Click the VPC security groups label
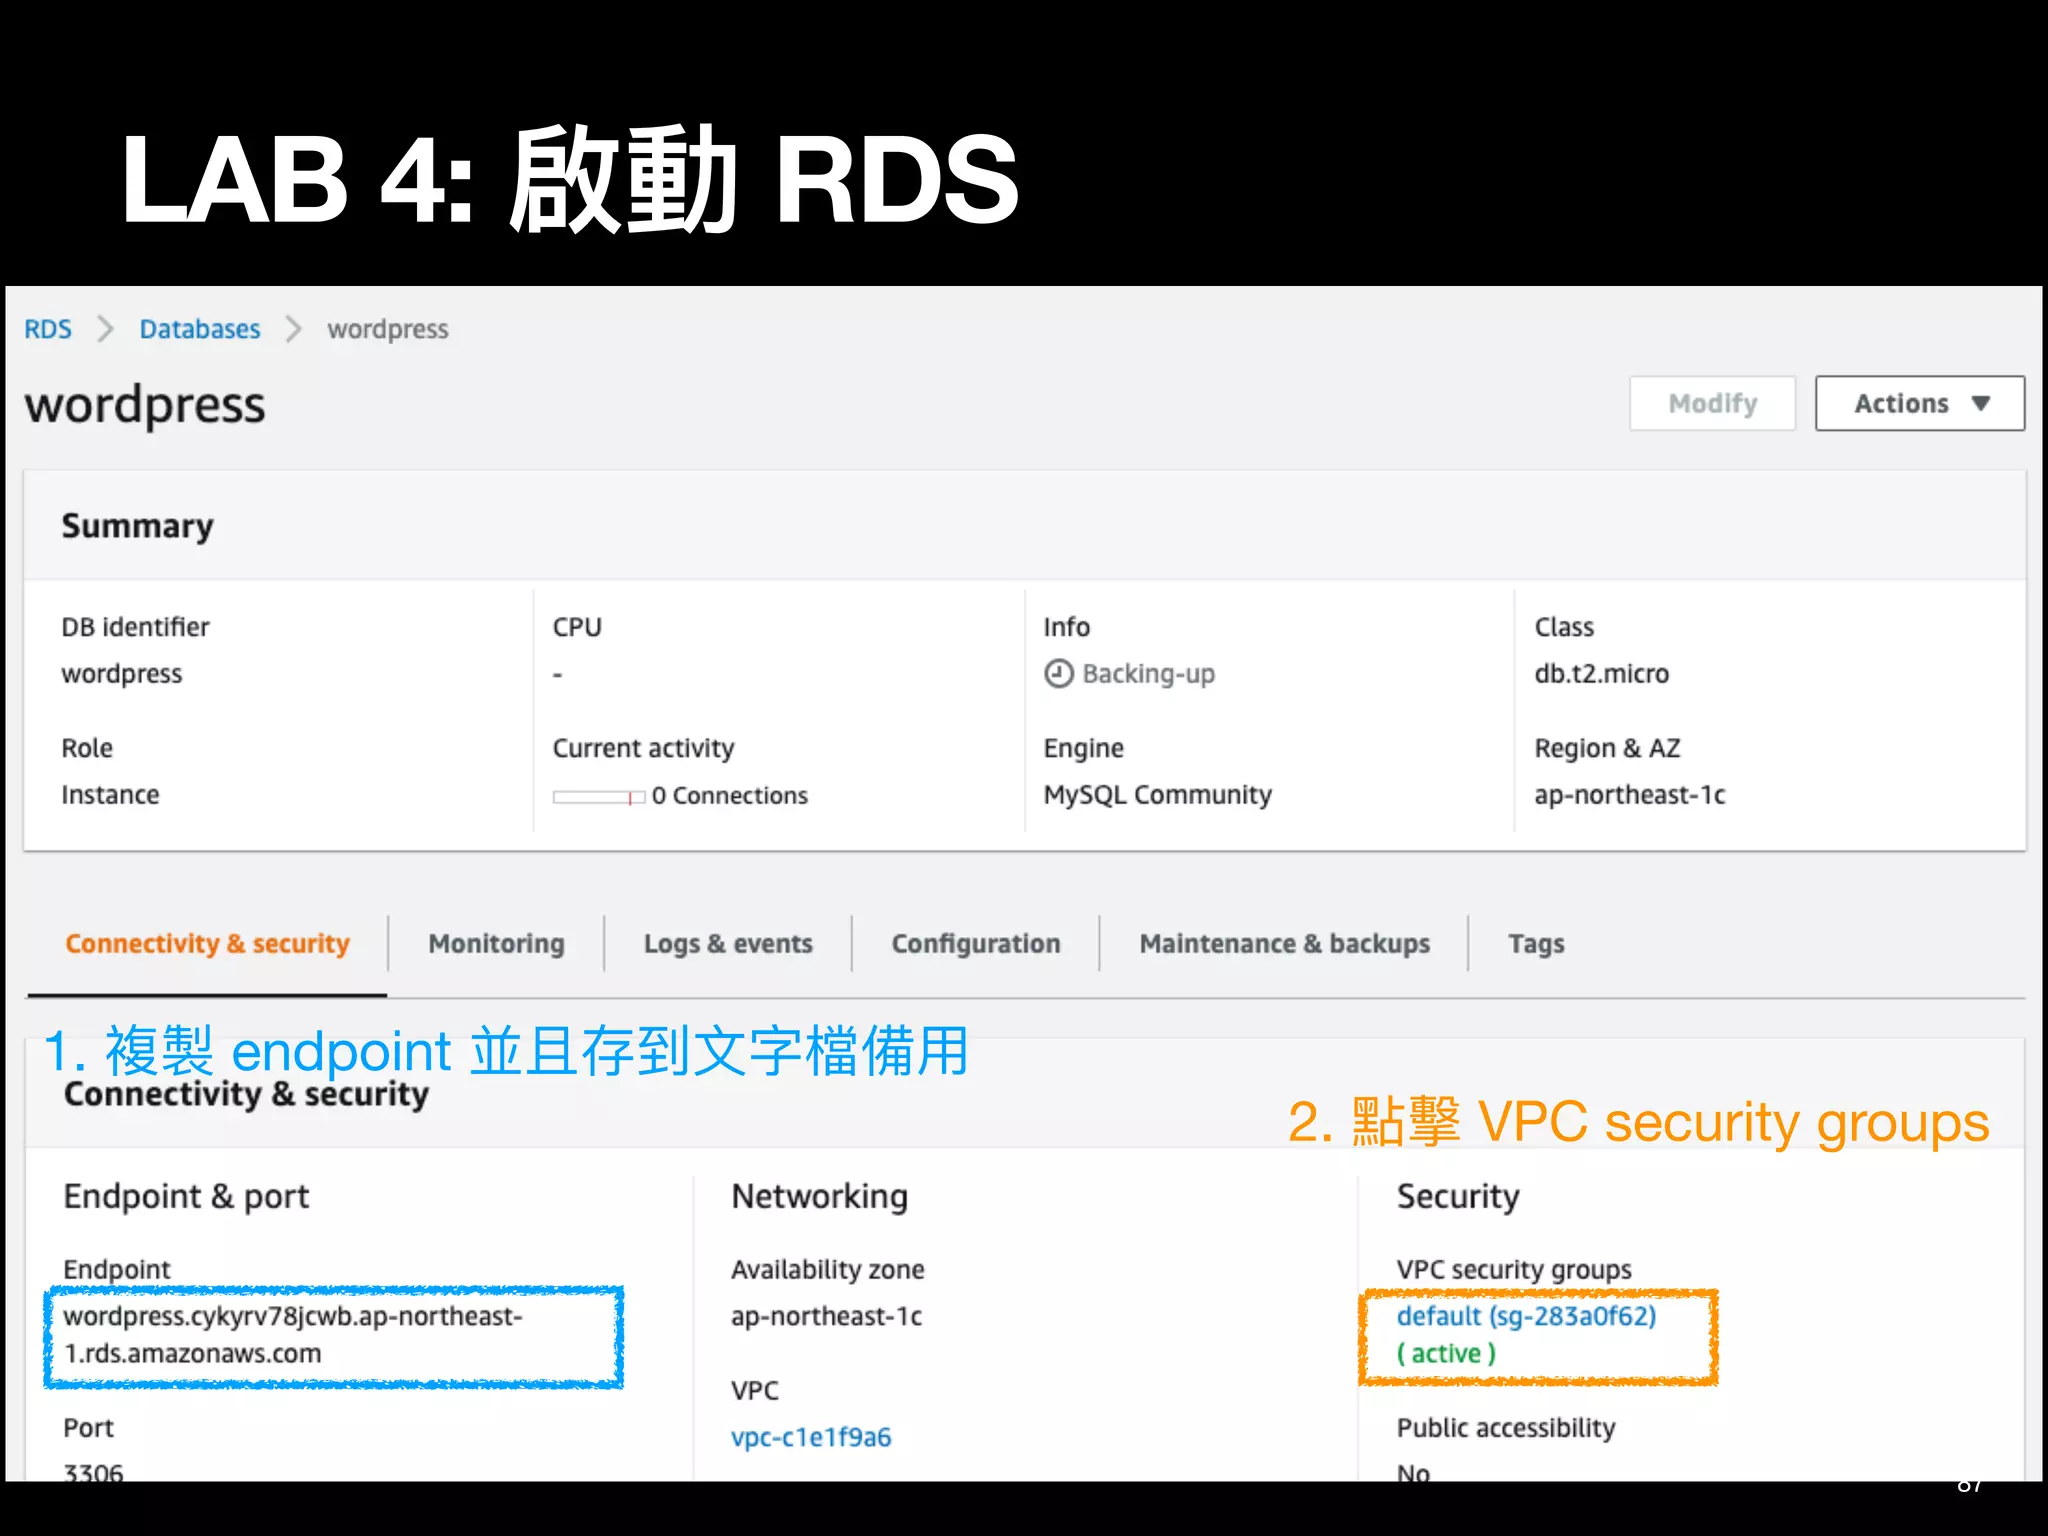 [x=1514, y=1270]
